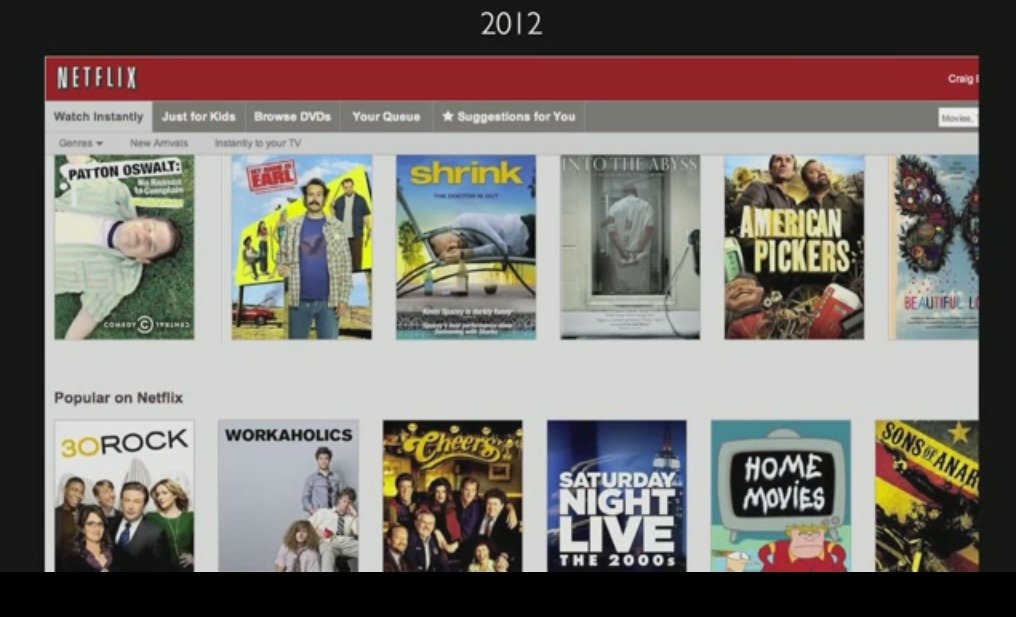Click the Popular on Netflix heading
The width and height of the screenshot is (1016, 617).
coord(119,398)
